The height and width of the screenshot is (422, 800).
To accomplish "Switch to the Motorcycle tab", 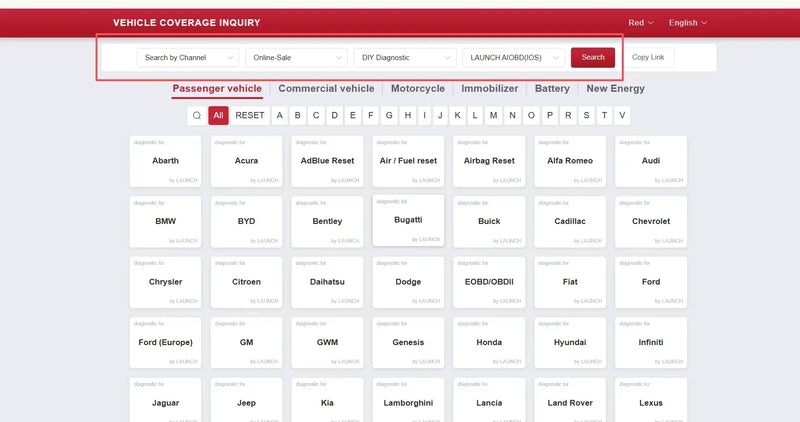I will click(418, 88).
